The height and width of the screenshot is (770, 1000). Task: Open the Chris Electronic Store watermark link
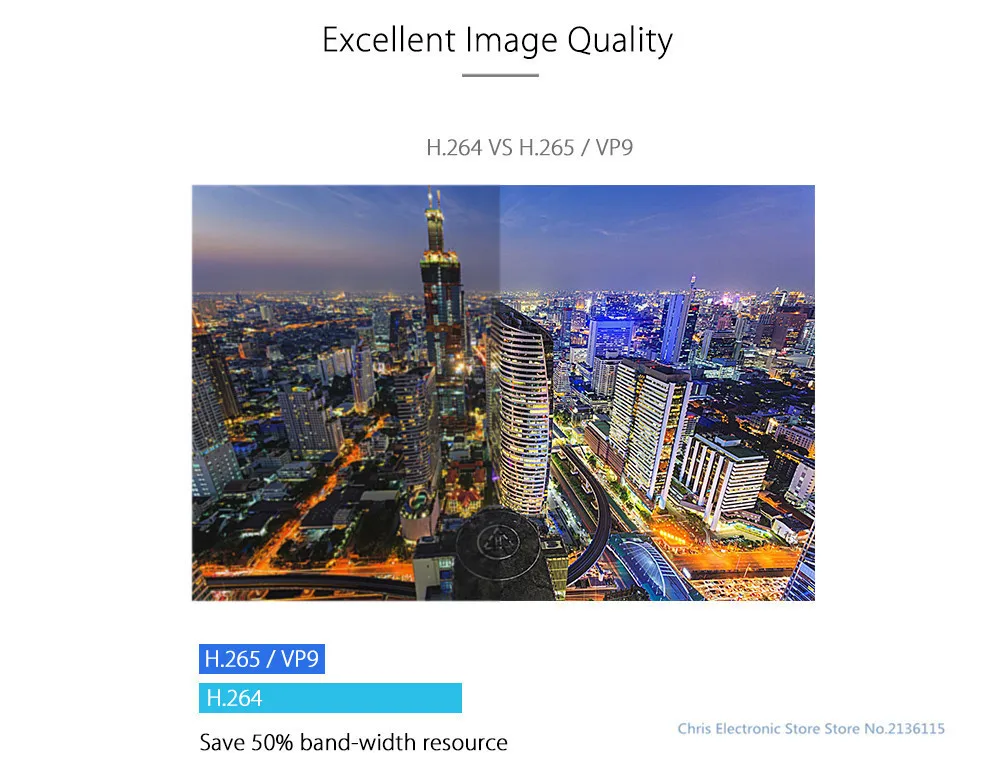click(811, 729)
